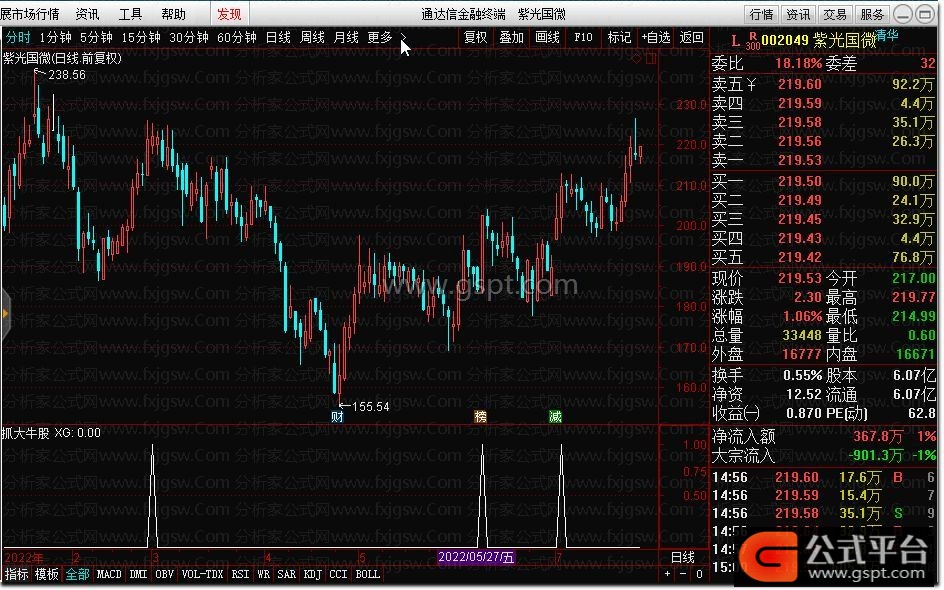Image resolution: width=944 pixels, height=590 pixels.
Task: Click the minus zoom button at chart bottom
Action: [x=683, y=574]
